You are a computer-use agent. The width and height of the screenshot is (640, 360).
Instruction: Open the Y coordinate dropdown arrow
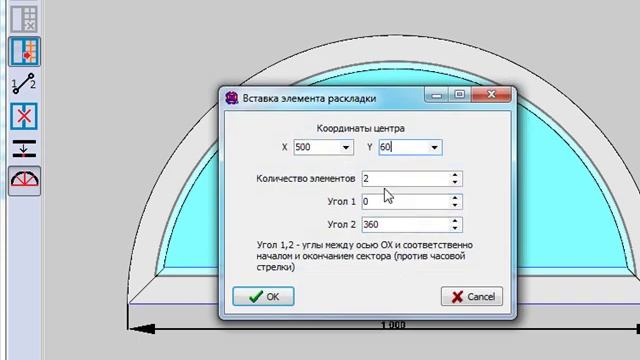[x=434, y=147]
